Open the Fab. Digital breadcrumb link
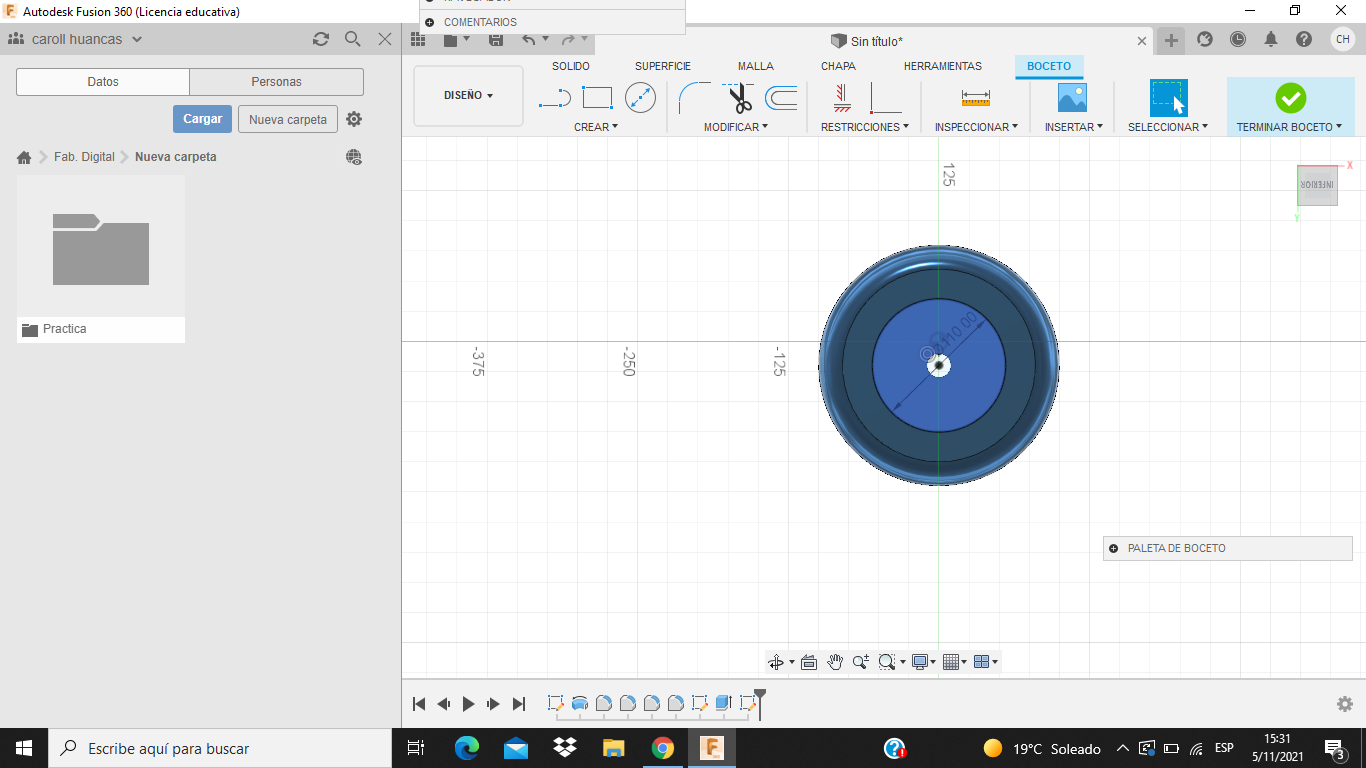 tap(84, 157)
